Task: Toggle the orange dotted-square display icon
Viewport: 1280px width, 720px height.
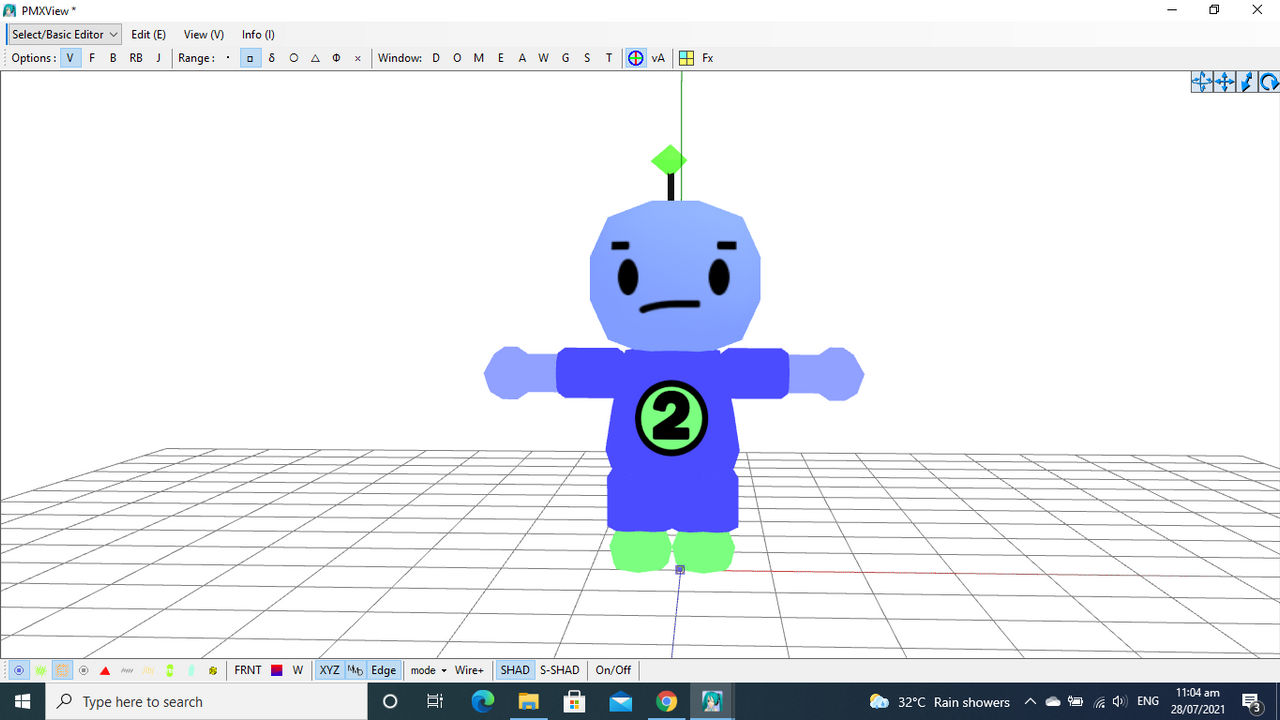Action: point(62,670)
